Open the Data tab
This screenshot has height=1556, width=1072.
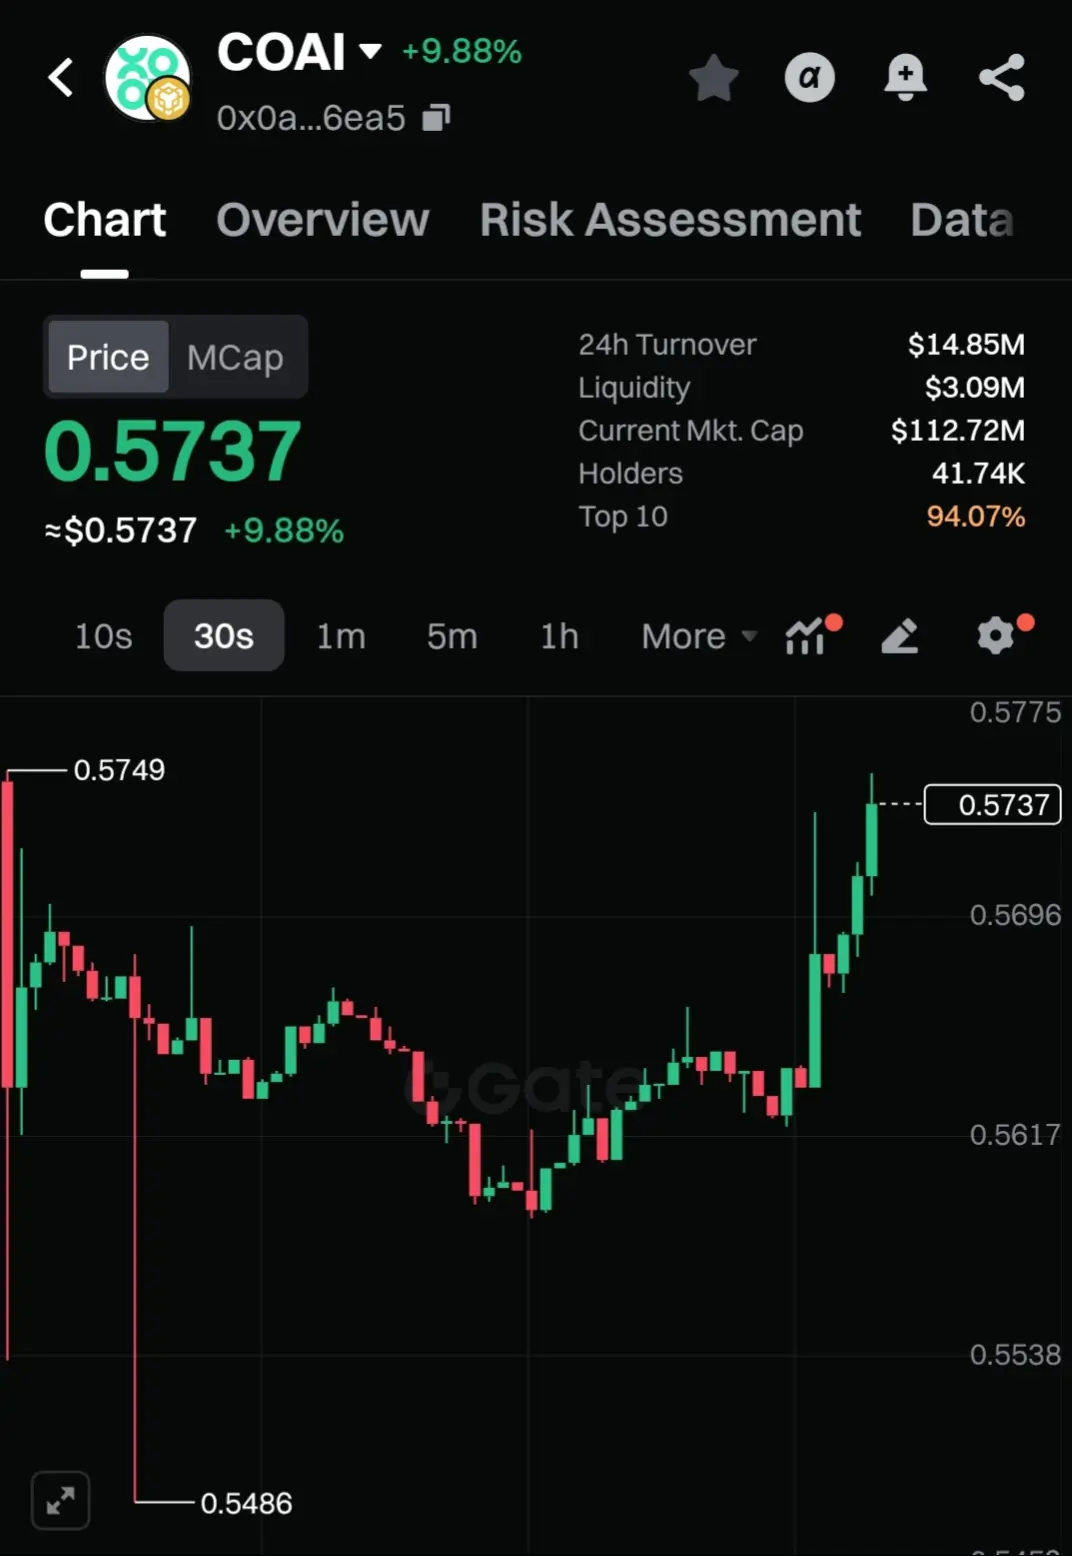[962, 220]
